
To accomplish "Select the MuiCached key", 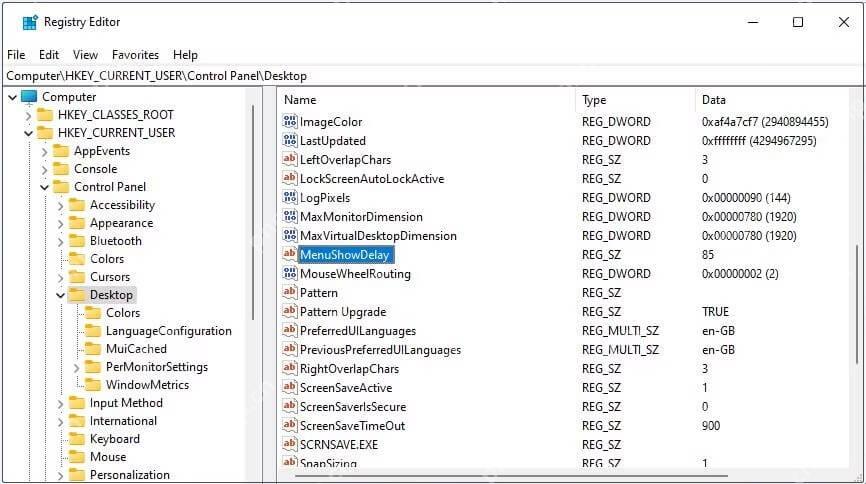I will pyautogui.click(x=136, y=349).
